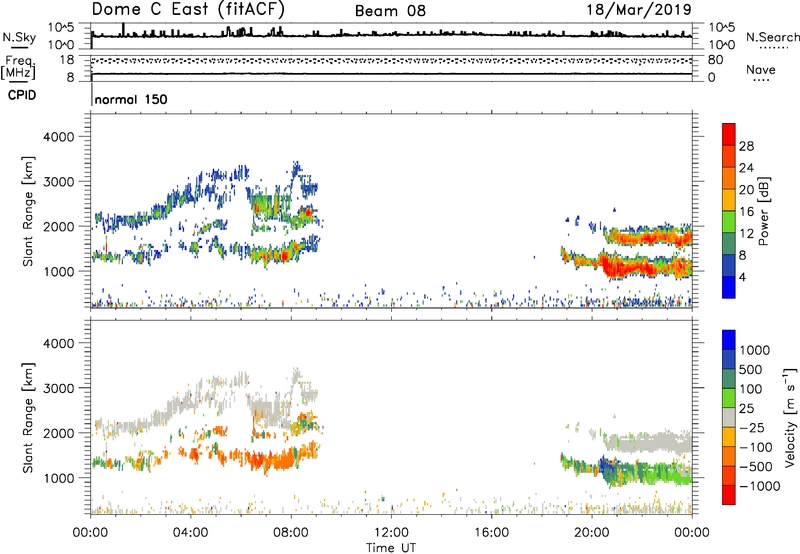800x554 pixels.
Task: Click the "Power [dB]" colorbar title
Action: (763, 212)
